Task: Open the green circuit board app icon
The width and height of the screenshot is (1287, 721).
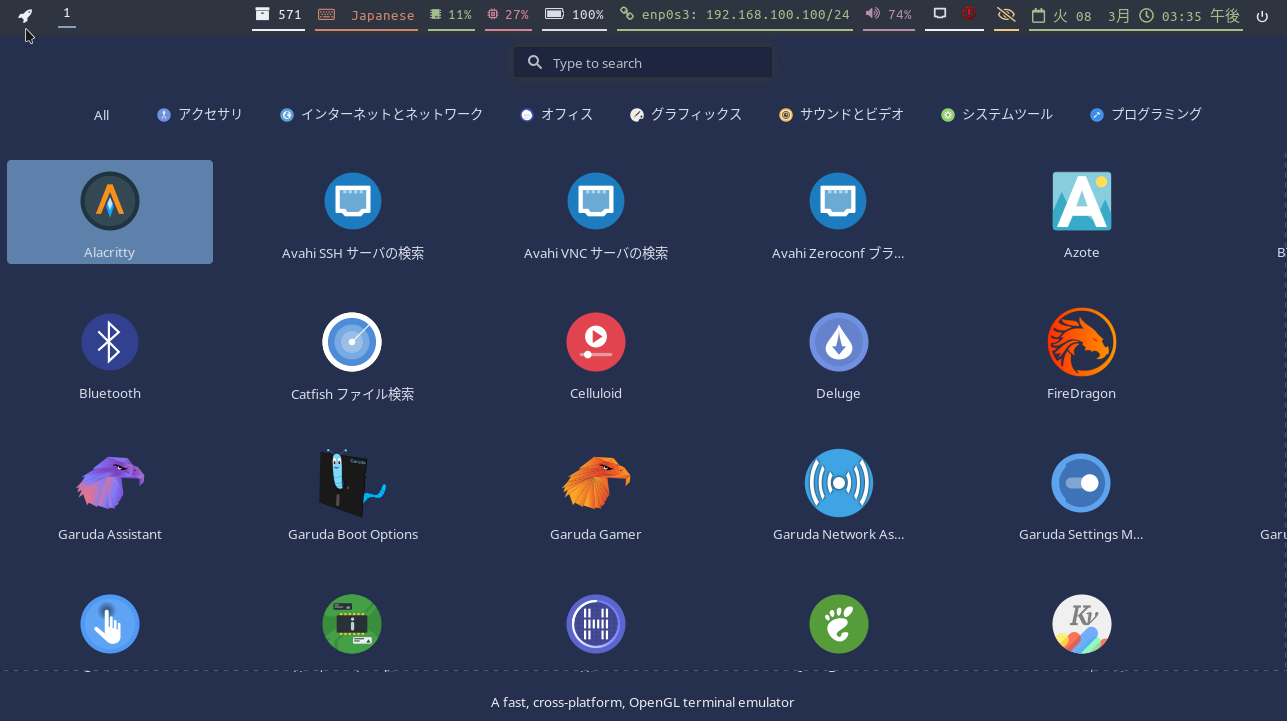Action: coord(352,624)
